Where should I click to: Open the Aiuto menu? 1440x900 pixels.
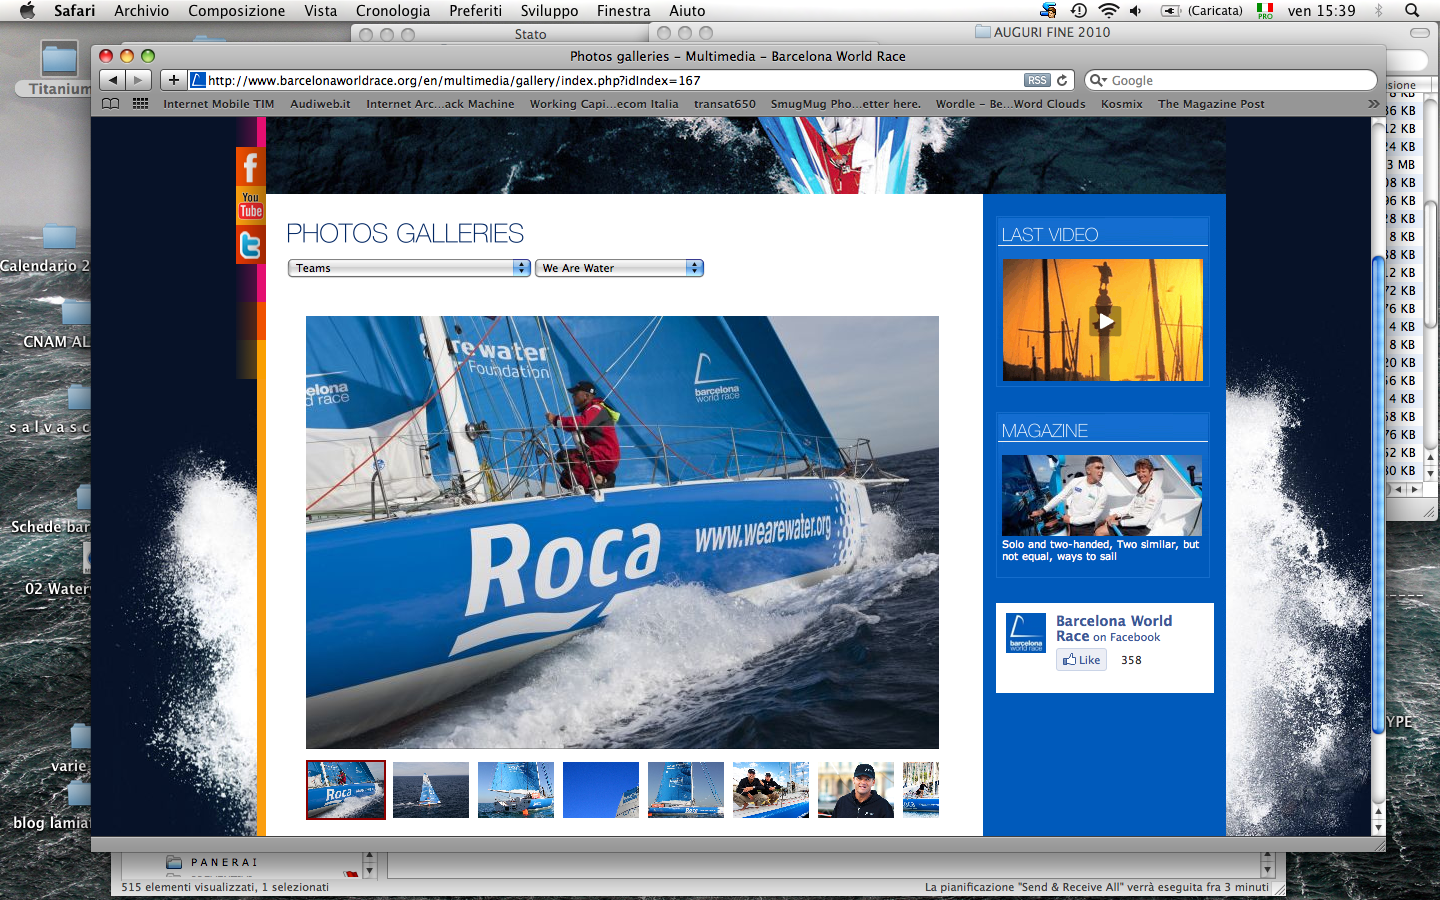(x=687, y=10)
